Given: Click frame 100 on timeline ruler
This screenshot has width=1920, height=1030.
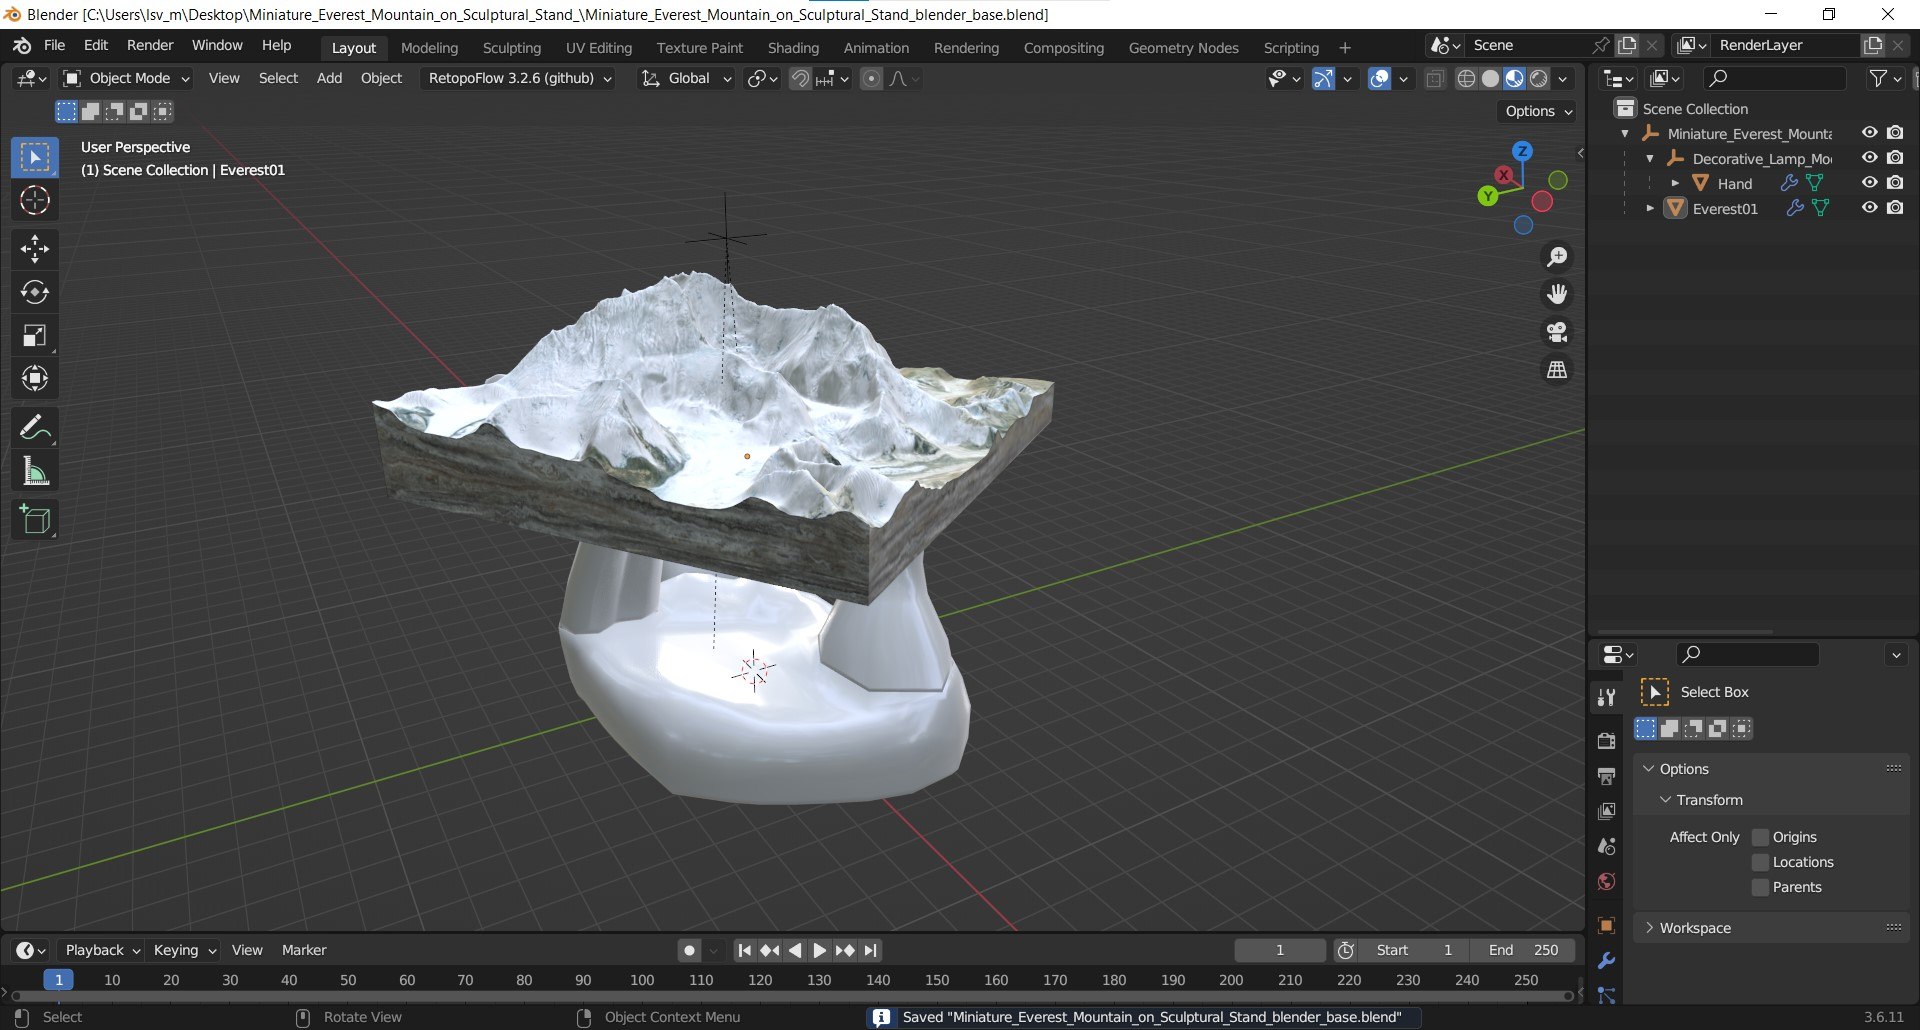Looking at the screenshot, I should 642,980.
